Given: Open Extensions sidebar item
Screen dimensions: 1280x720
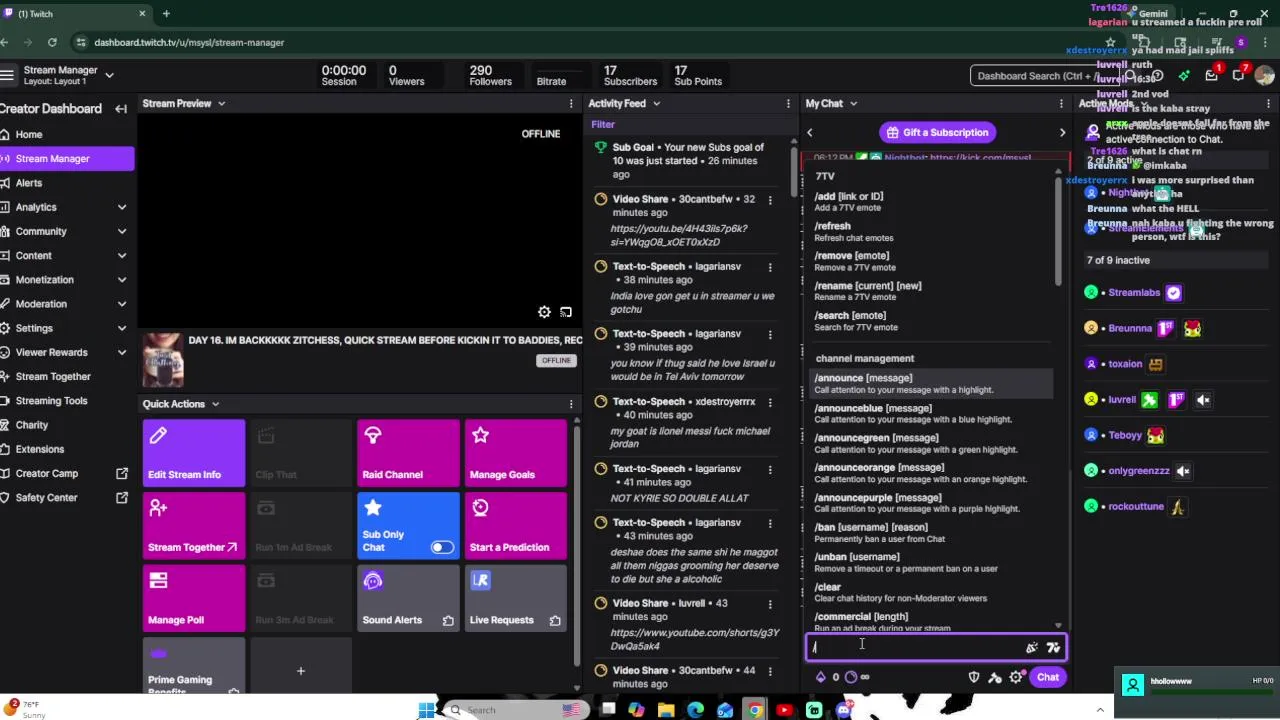Looking at the screenshot, I should tap(66, 449).
